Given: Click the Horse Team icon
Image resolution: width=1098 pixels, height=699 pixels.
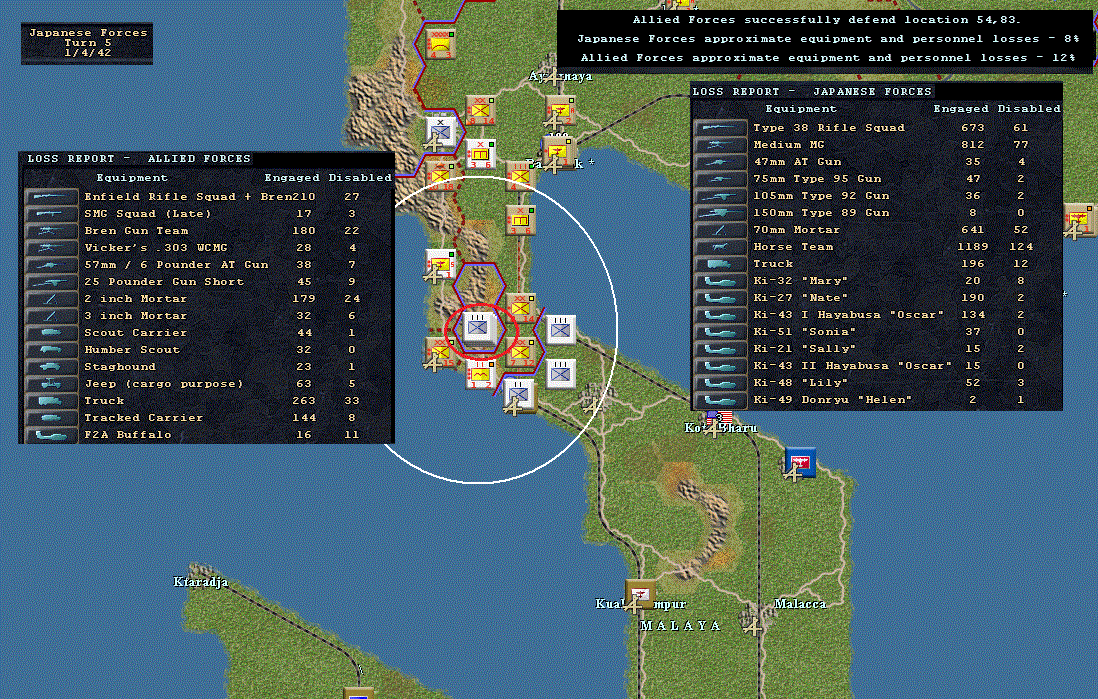Looking at the screenshot, I should (x=721, y=247).
